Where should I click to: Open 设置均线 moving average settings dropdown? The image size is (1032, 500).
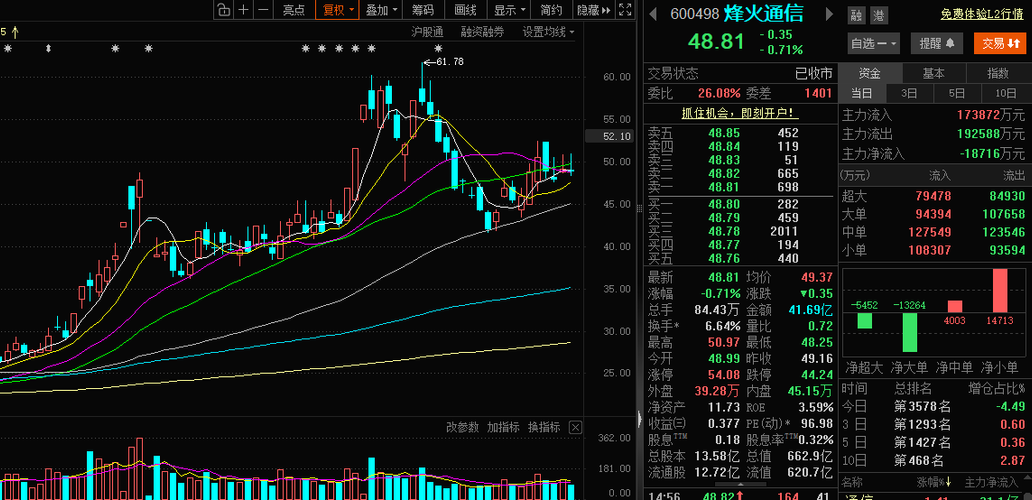coord(548,32)
